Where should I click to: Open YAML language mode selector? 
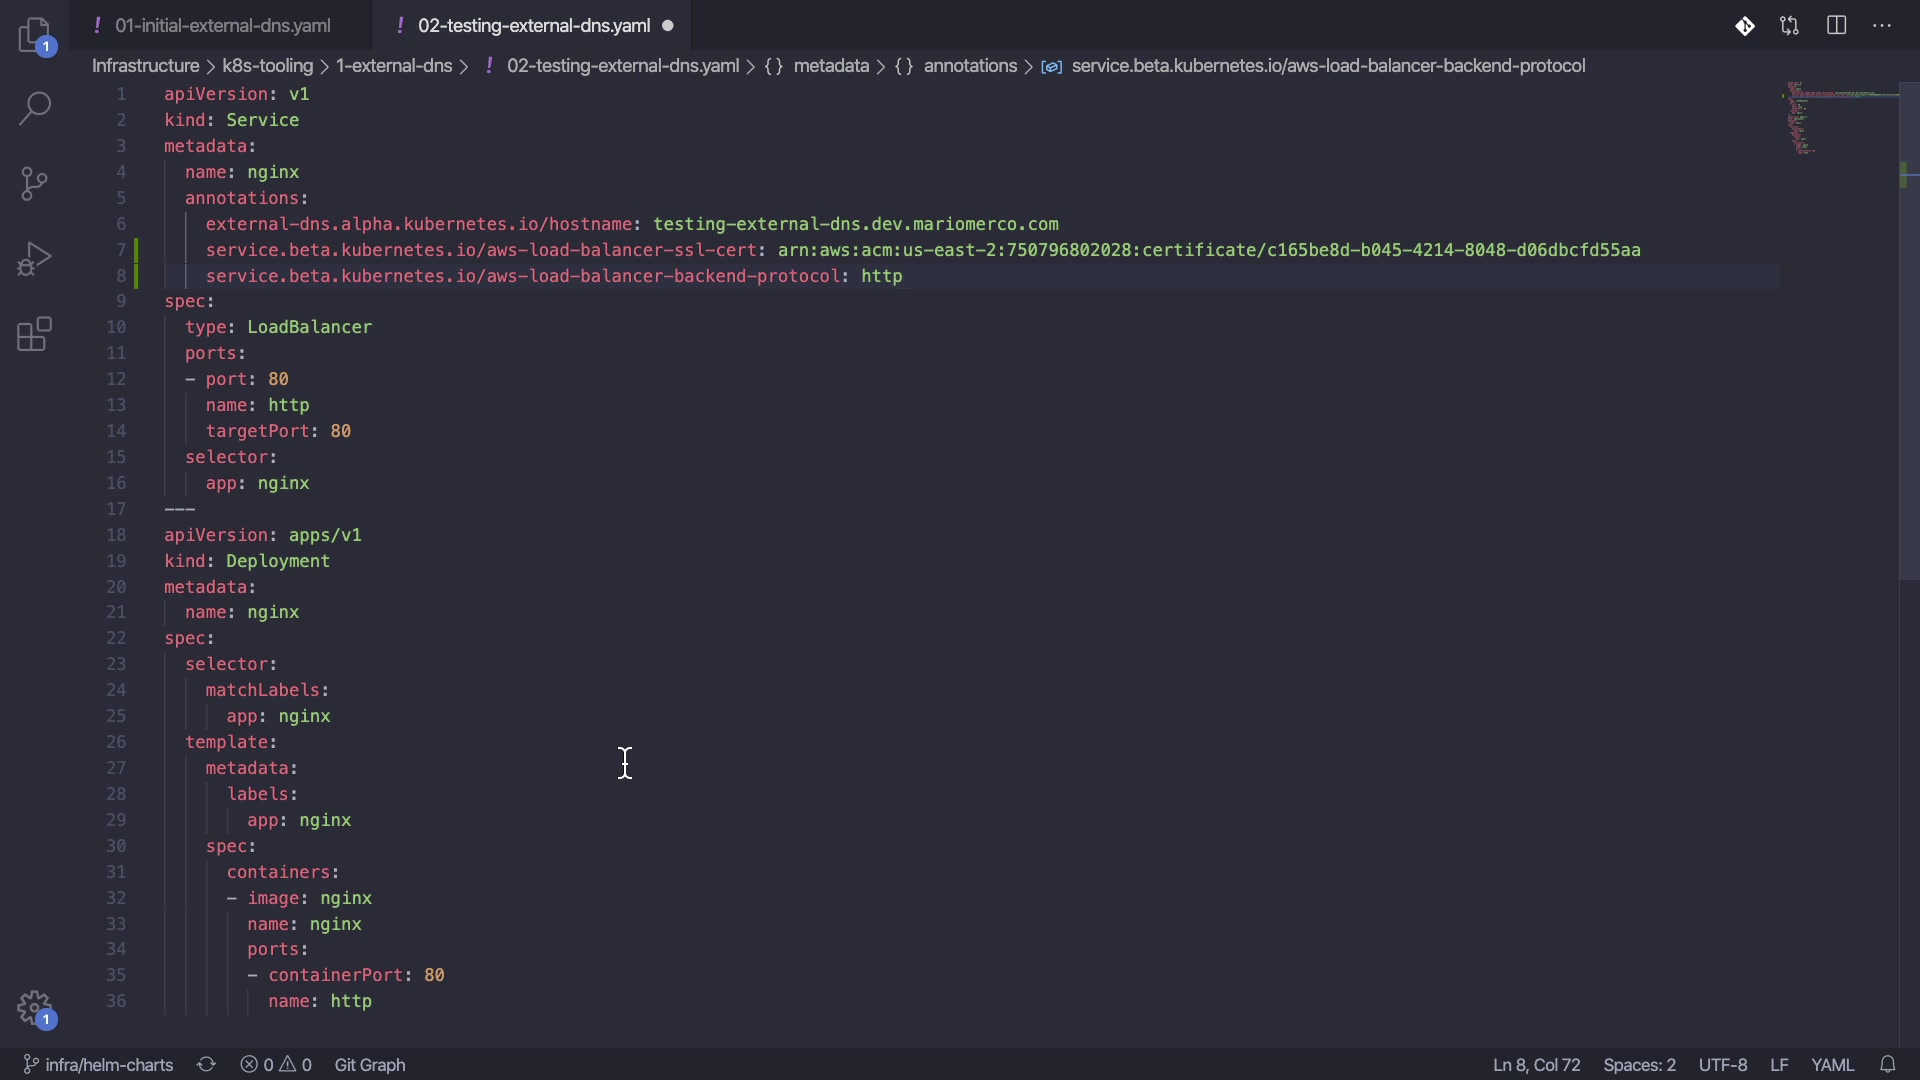[x=1833, y=1065]
